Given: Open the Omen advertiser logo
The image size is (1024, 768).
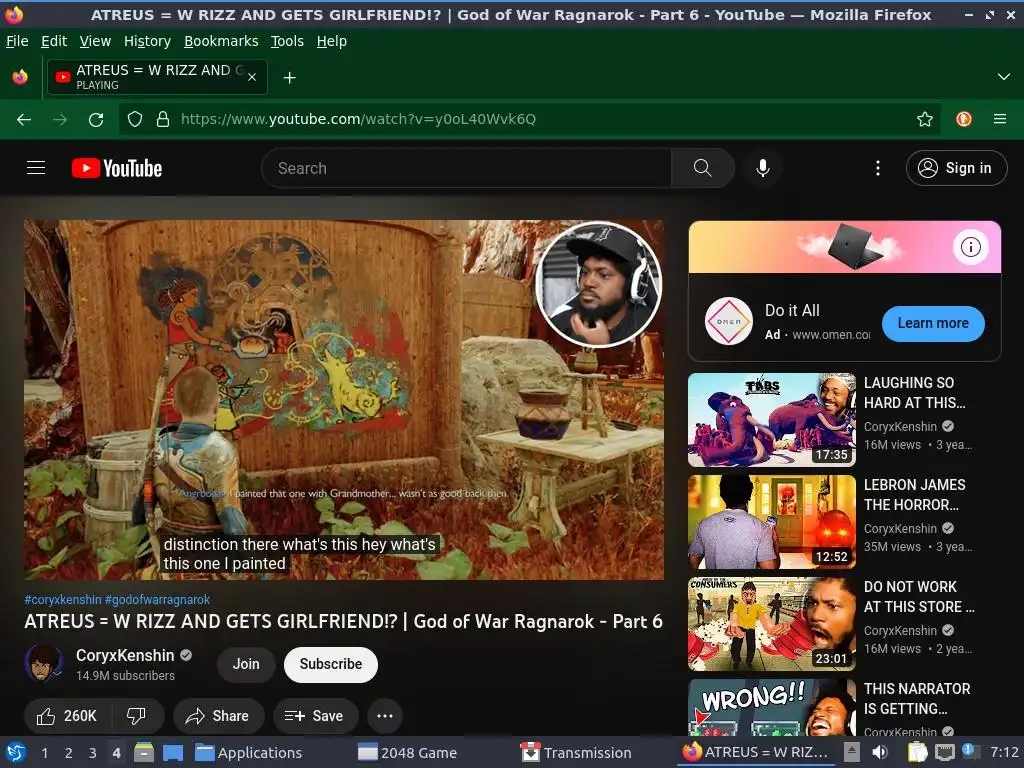Looking at the screenshot, I should point(729,321).
